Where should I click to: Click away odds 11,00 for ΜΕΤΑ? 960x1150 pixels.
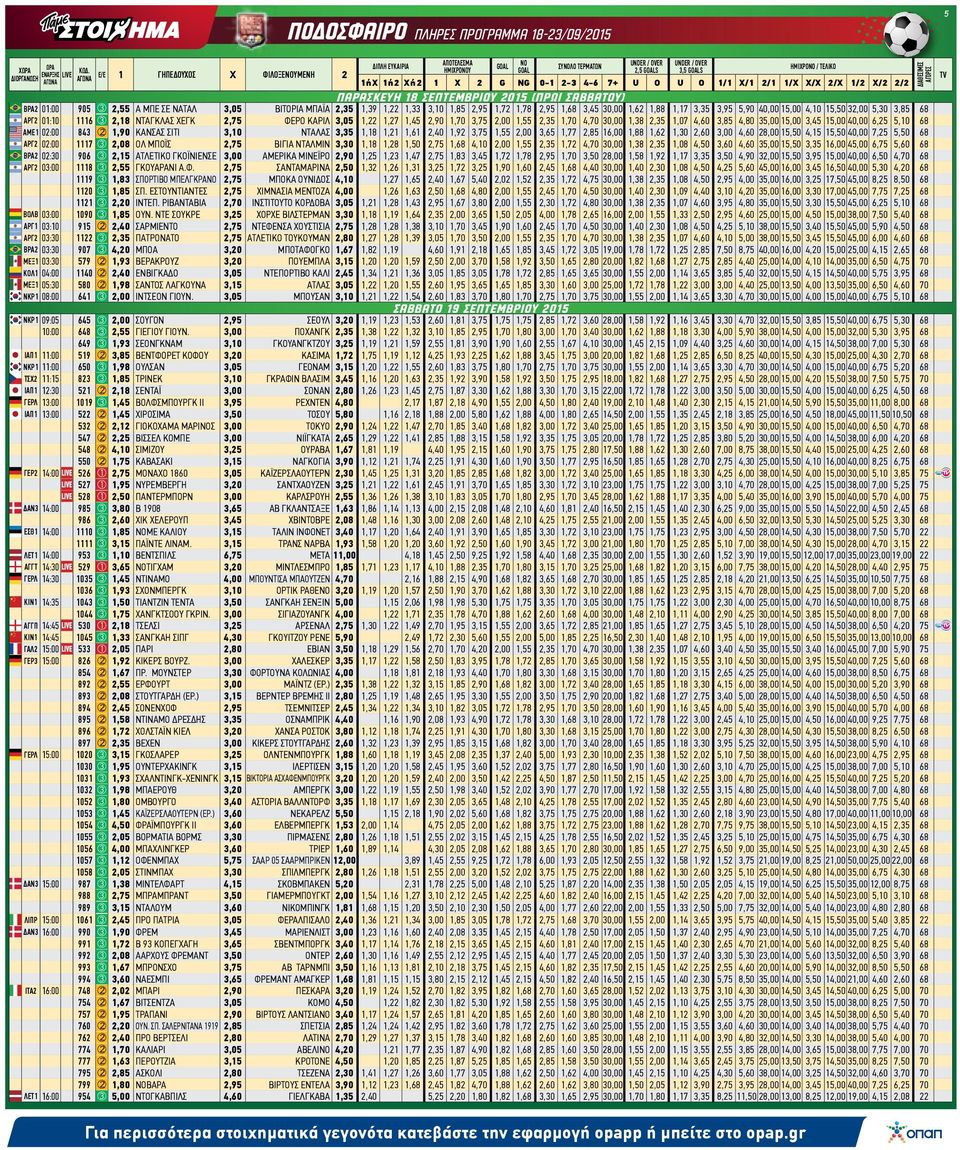[344, 555]
